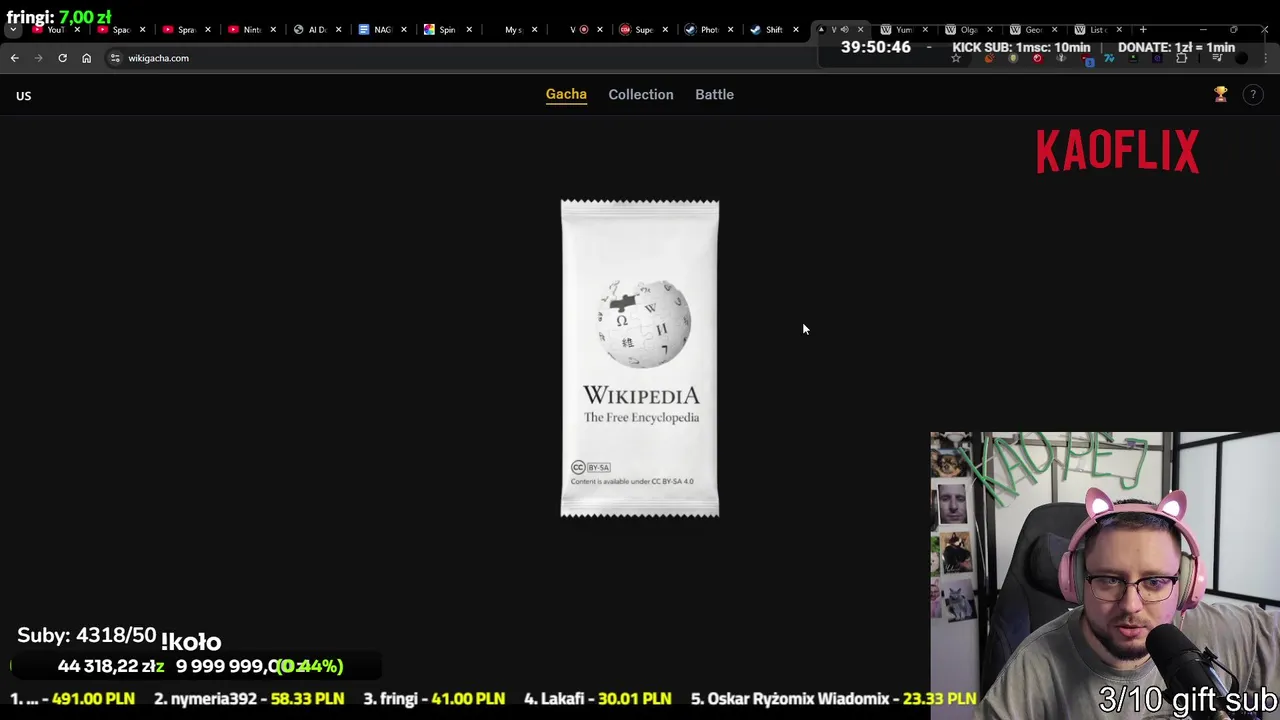1280x720 pixels.
Task: Open the media control toolbar icon
Action: click(x=1217, y=59)
